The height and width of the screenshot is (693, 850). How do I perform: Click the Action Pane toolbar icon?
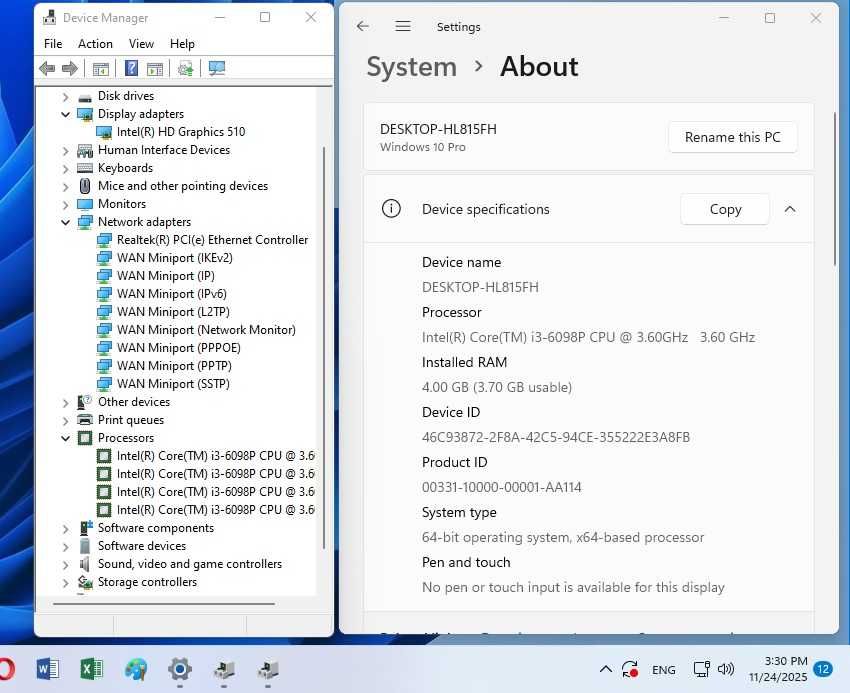(x=155, y=68)
